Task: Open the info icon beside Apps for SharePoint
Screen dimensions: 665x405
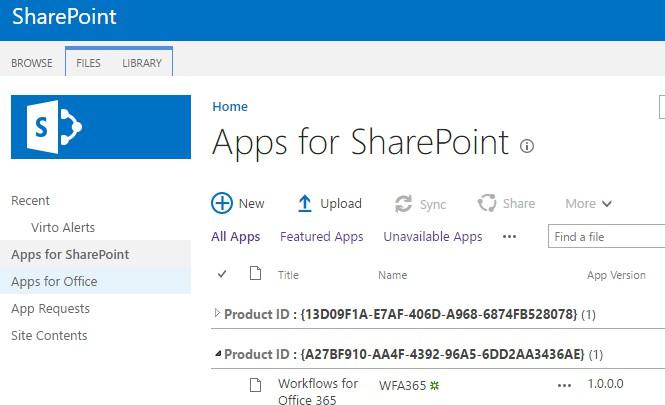Action: [527, 146]
